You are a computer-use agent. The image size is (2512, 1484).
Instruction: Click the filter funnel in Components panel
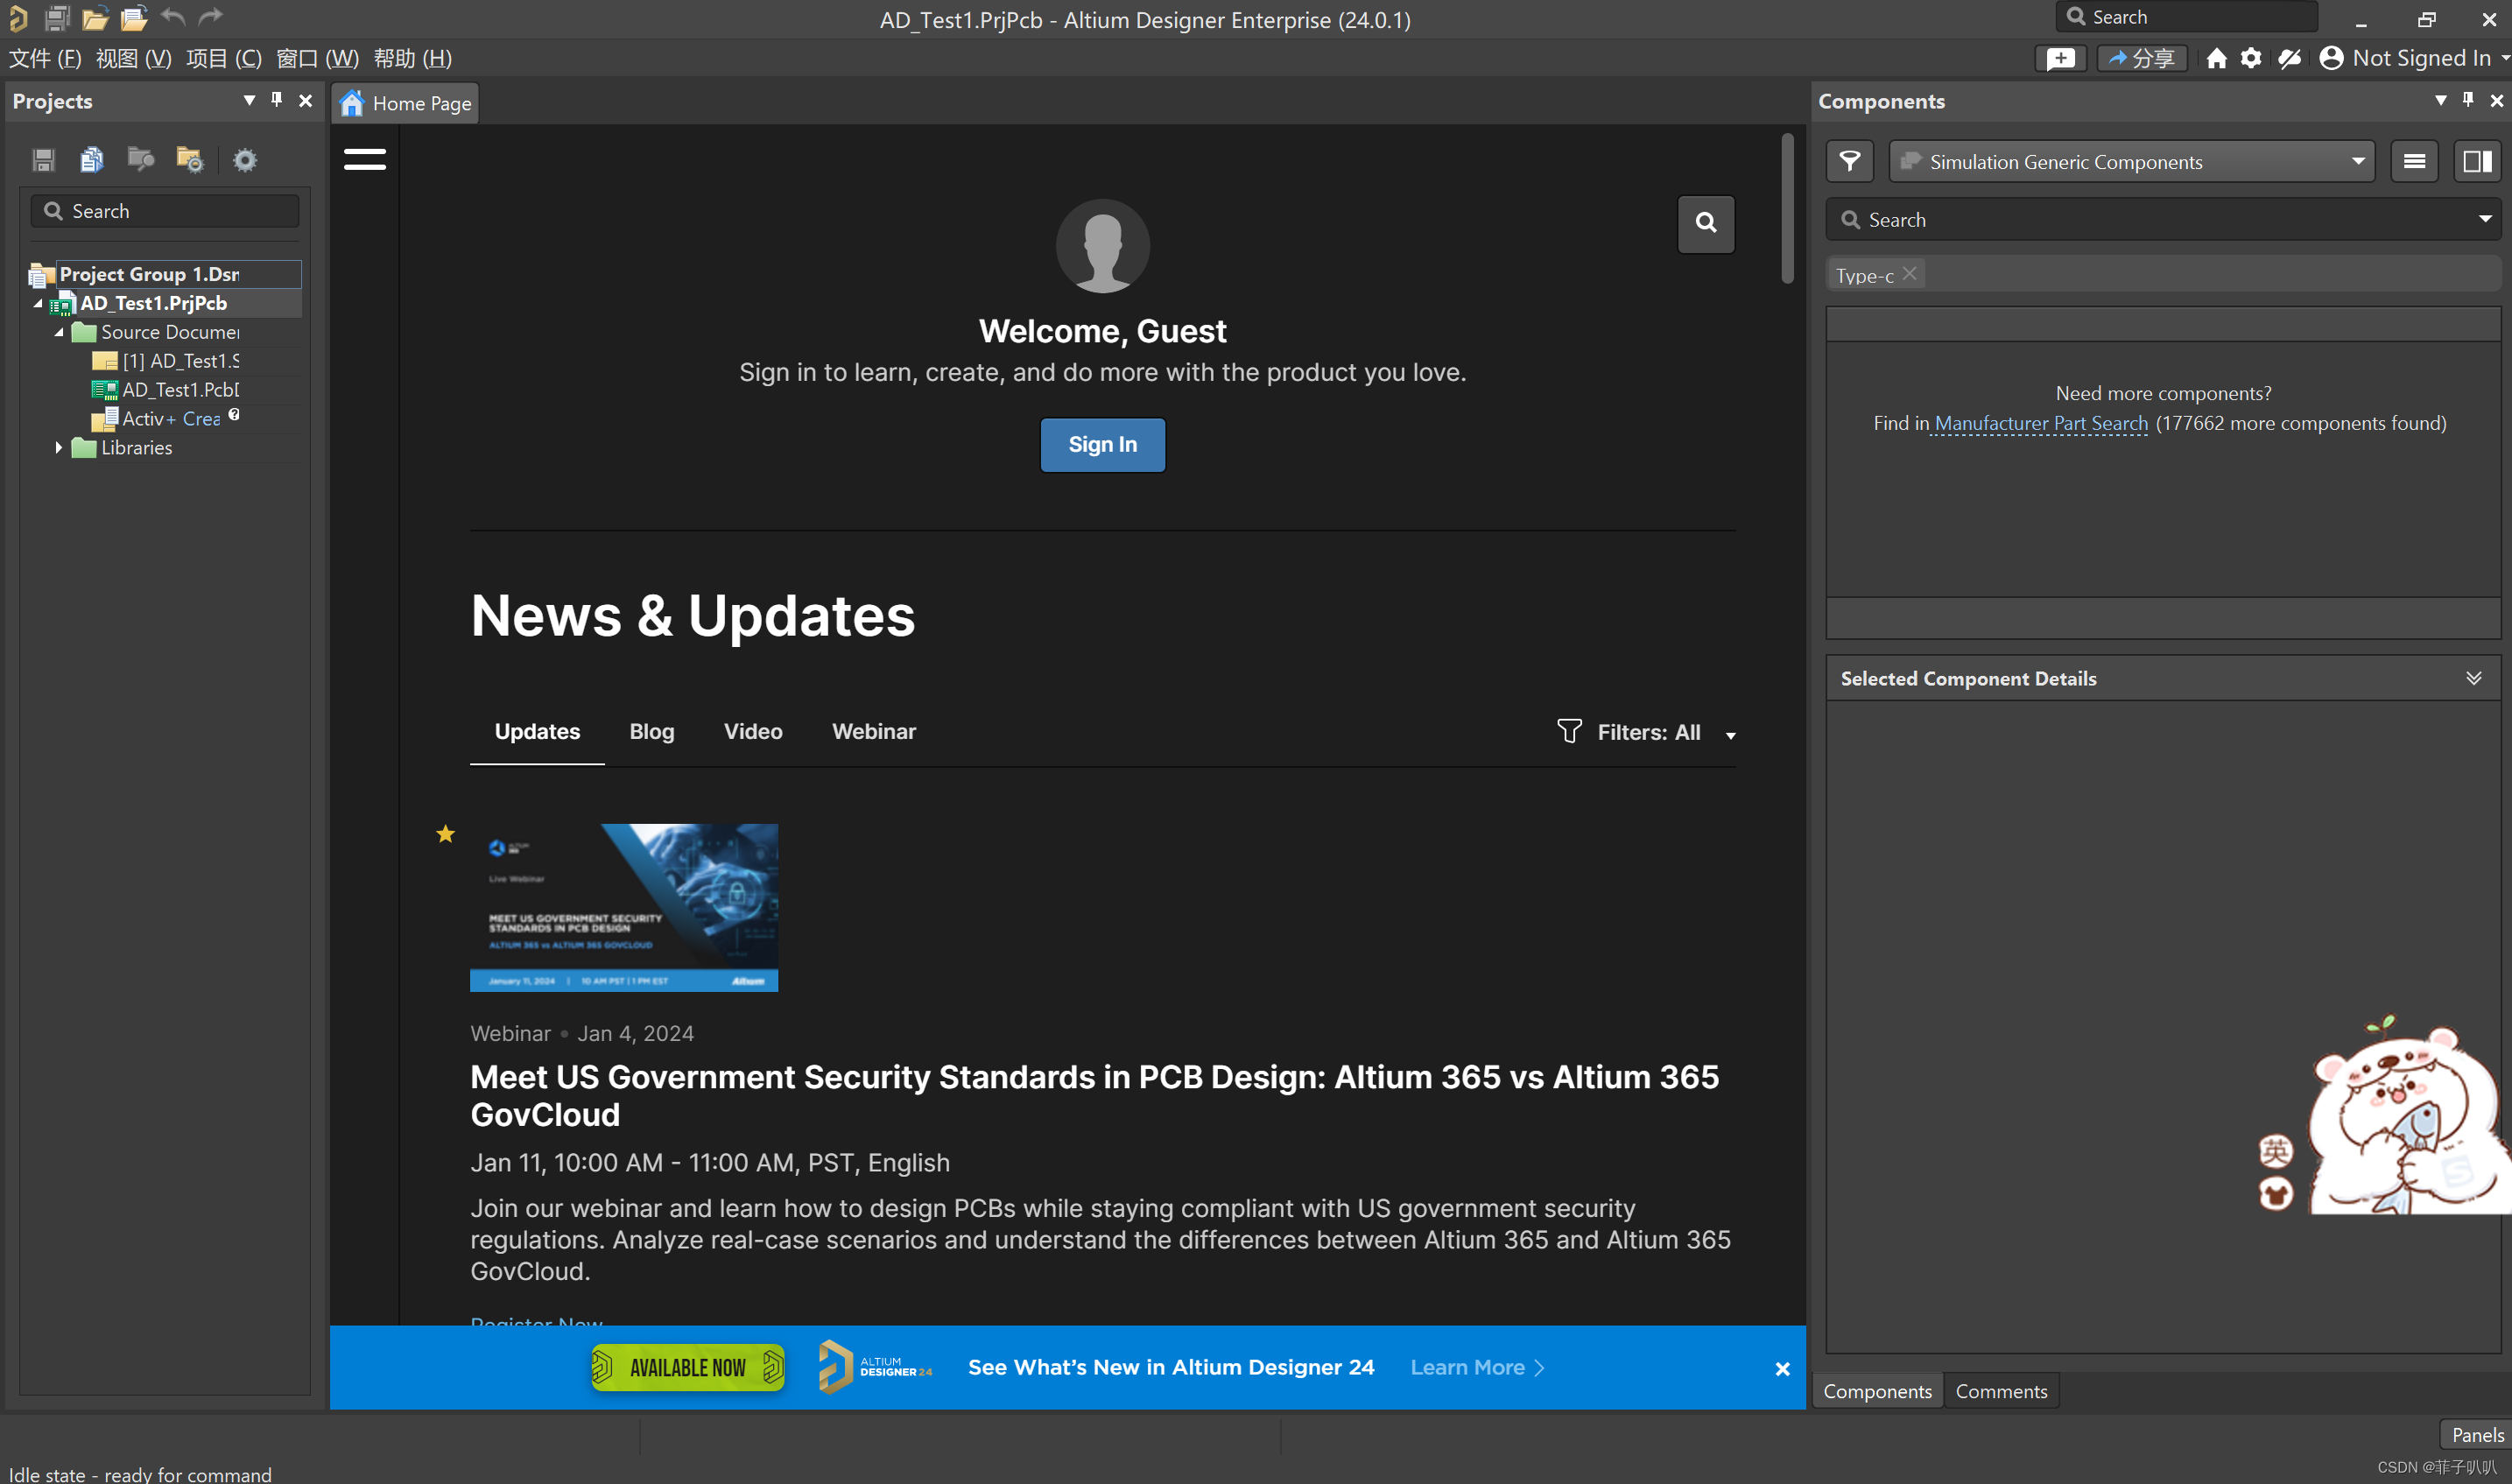(x=1850, y=161)
